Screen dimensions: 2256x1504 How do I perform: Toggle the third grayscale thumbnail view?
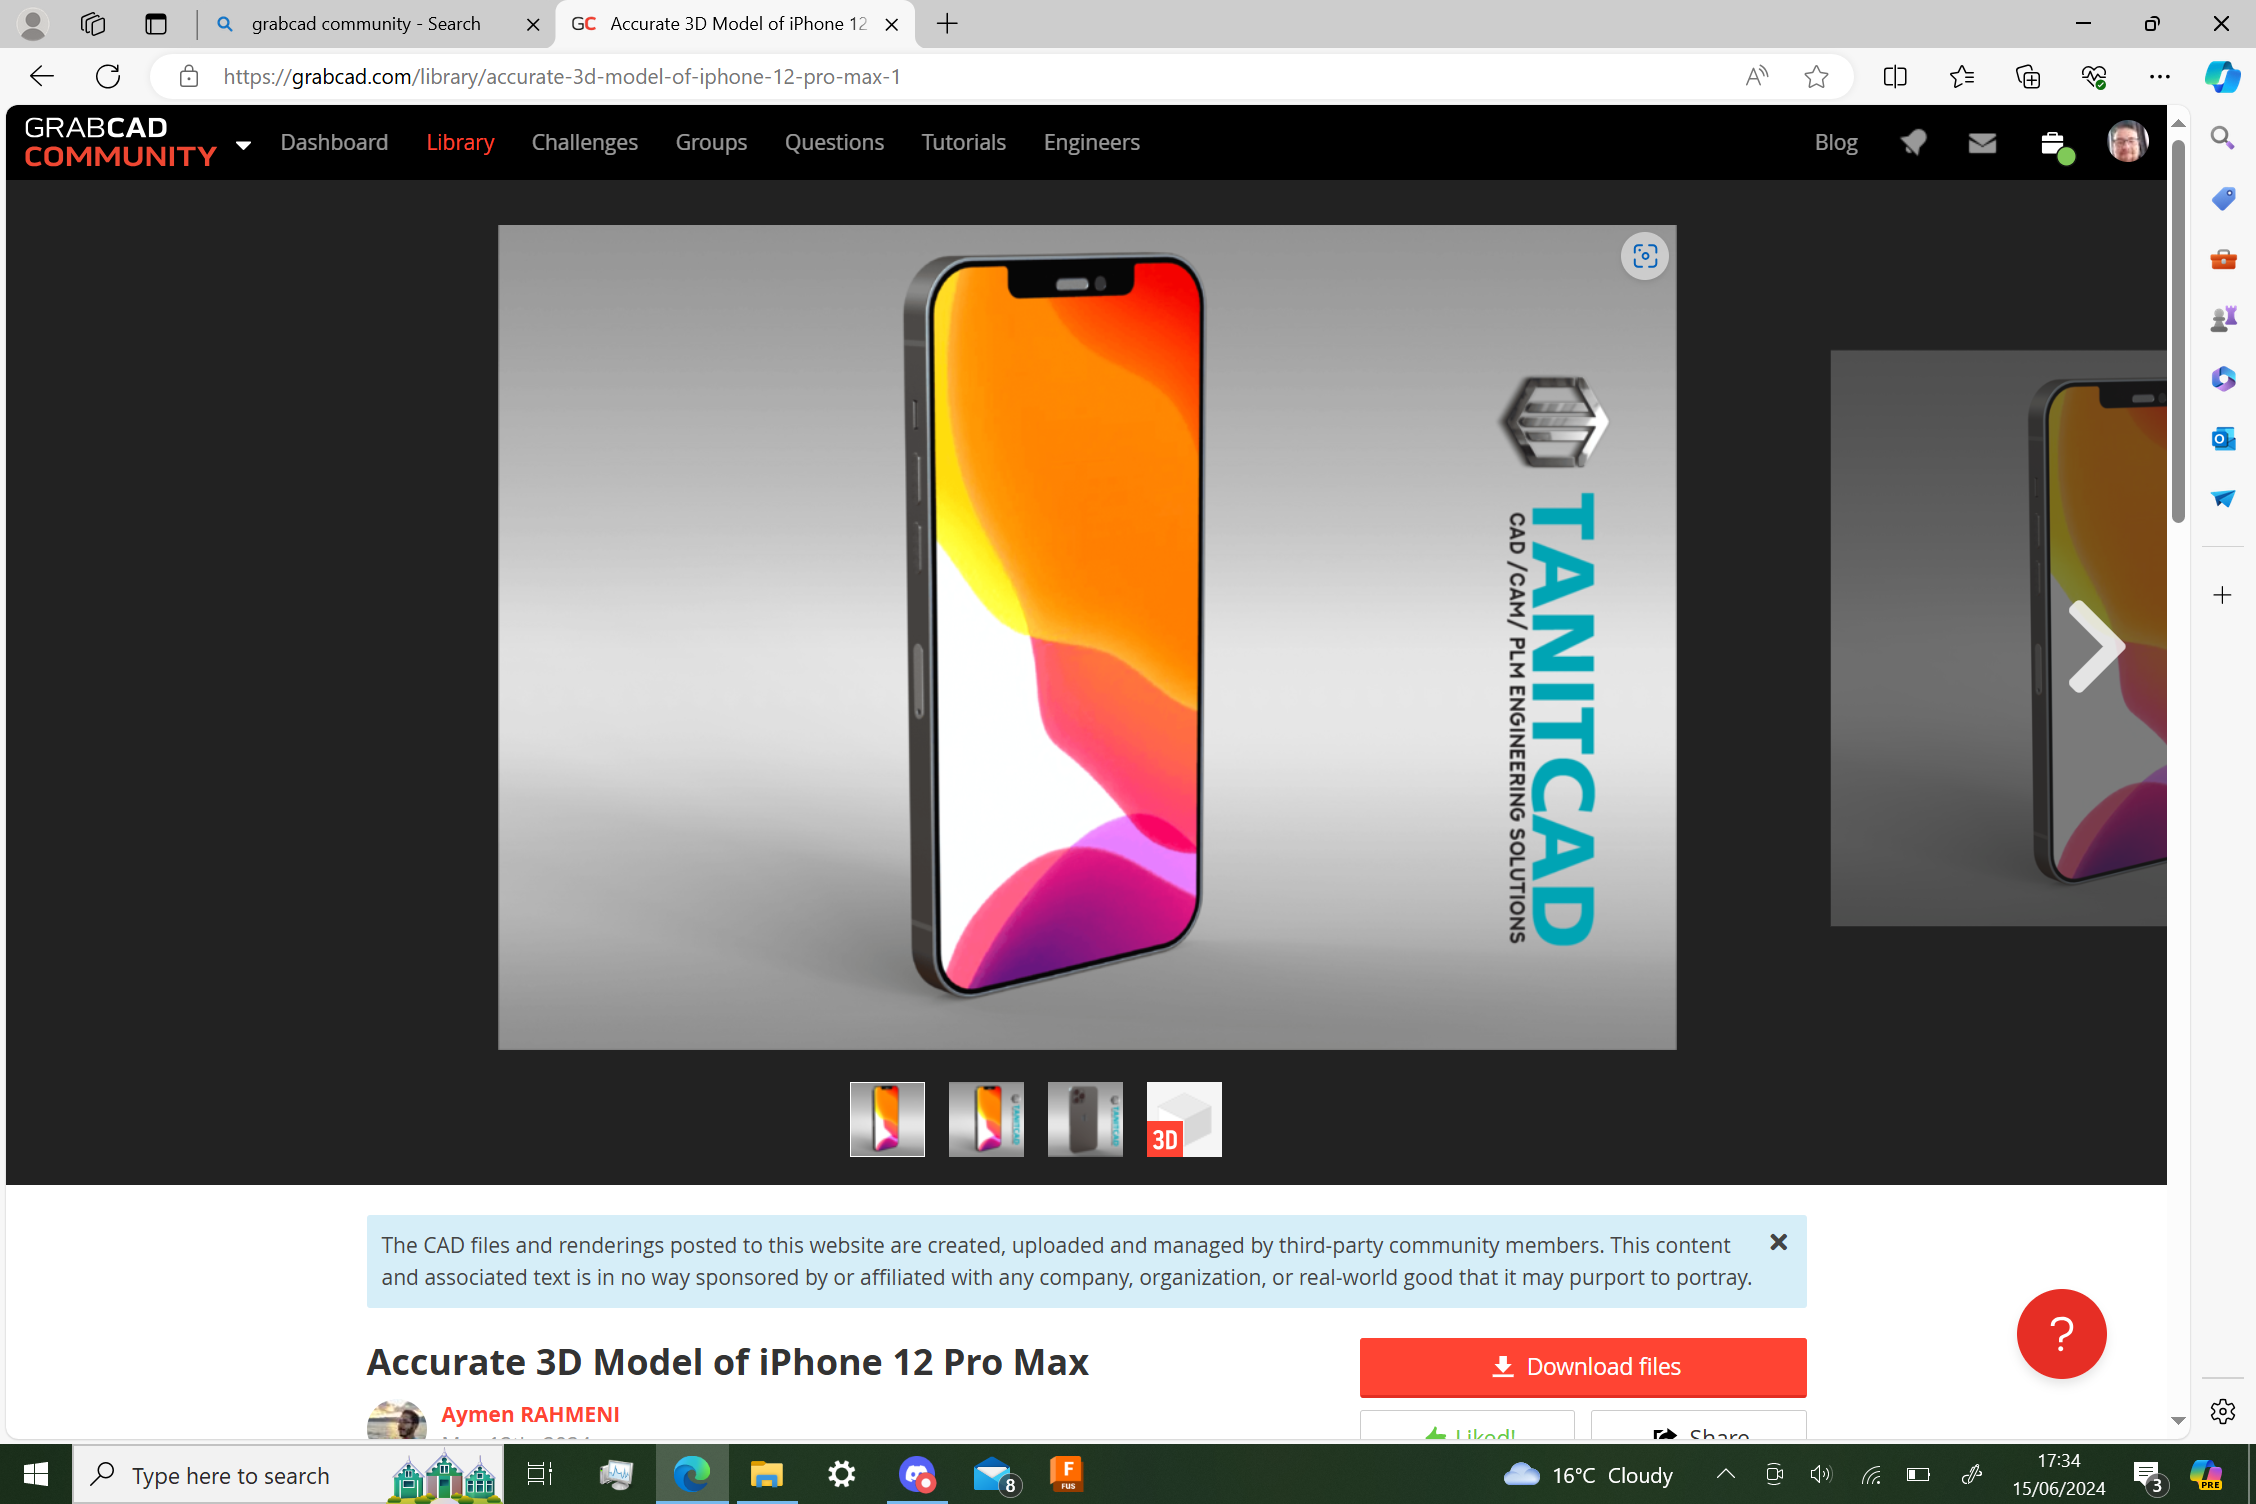point(1086,1118)
